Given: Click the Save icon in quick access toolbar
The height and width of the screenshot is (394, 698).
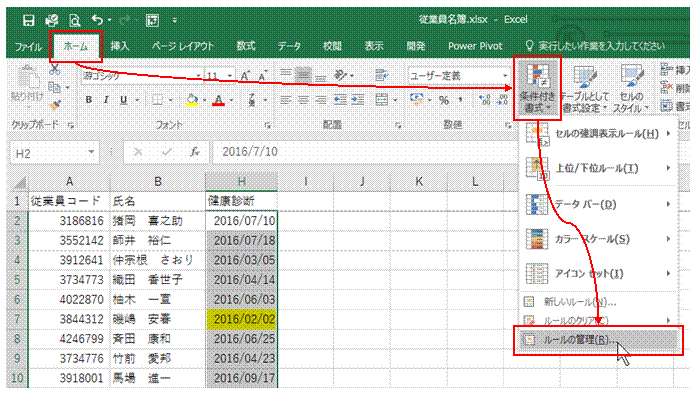Looking at the screenshot, I should coord(28,20).
